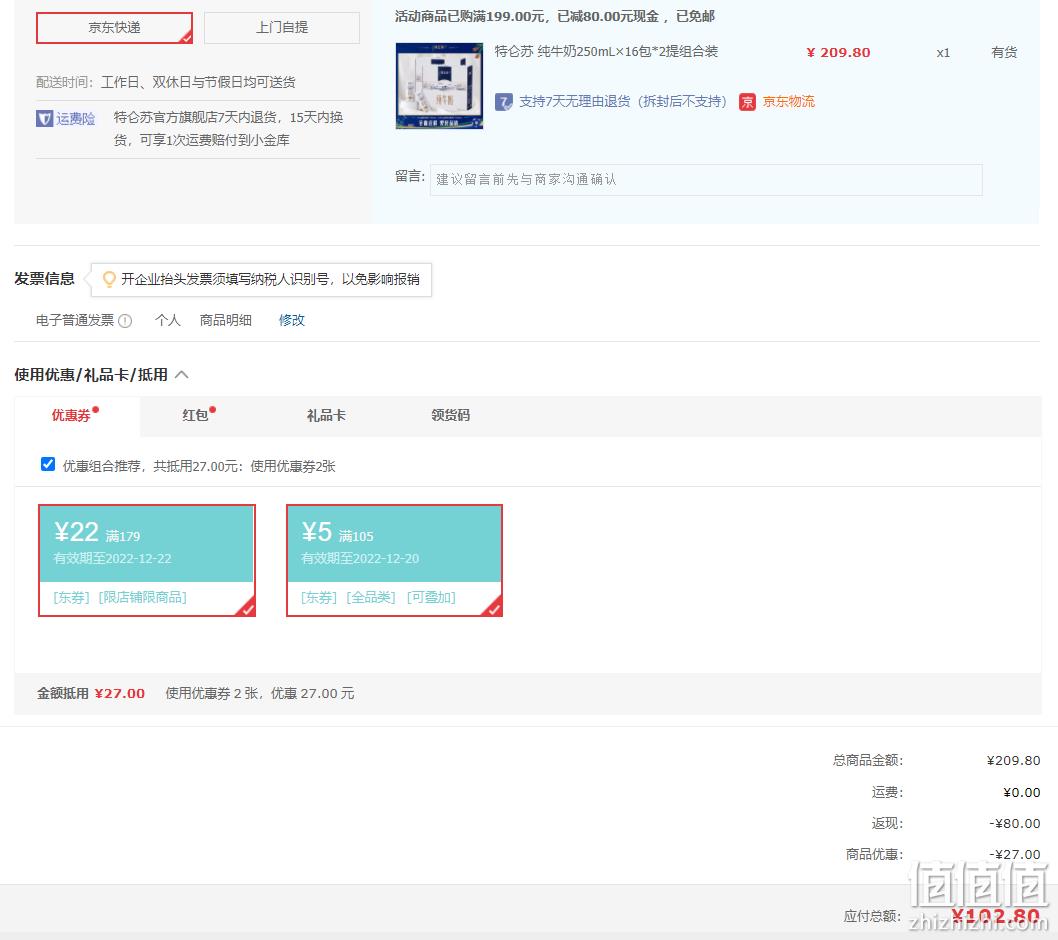Collapse the 使用优惠/礼品卡/抵用 section
1058x940 pixels.
click(182, 375)
